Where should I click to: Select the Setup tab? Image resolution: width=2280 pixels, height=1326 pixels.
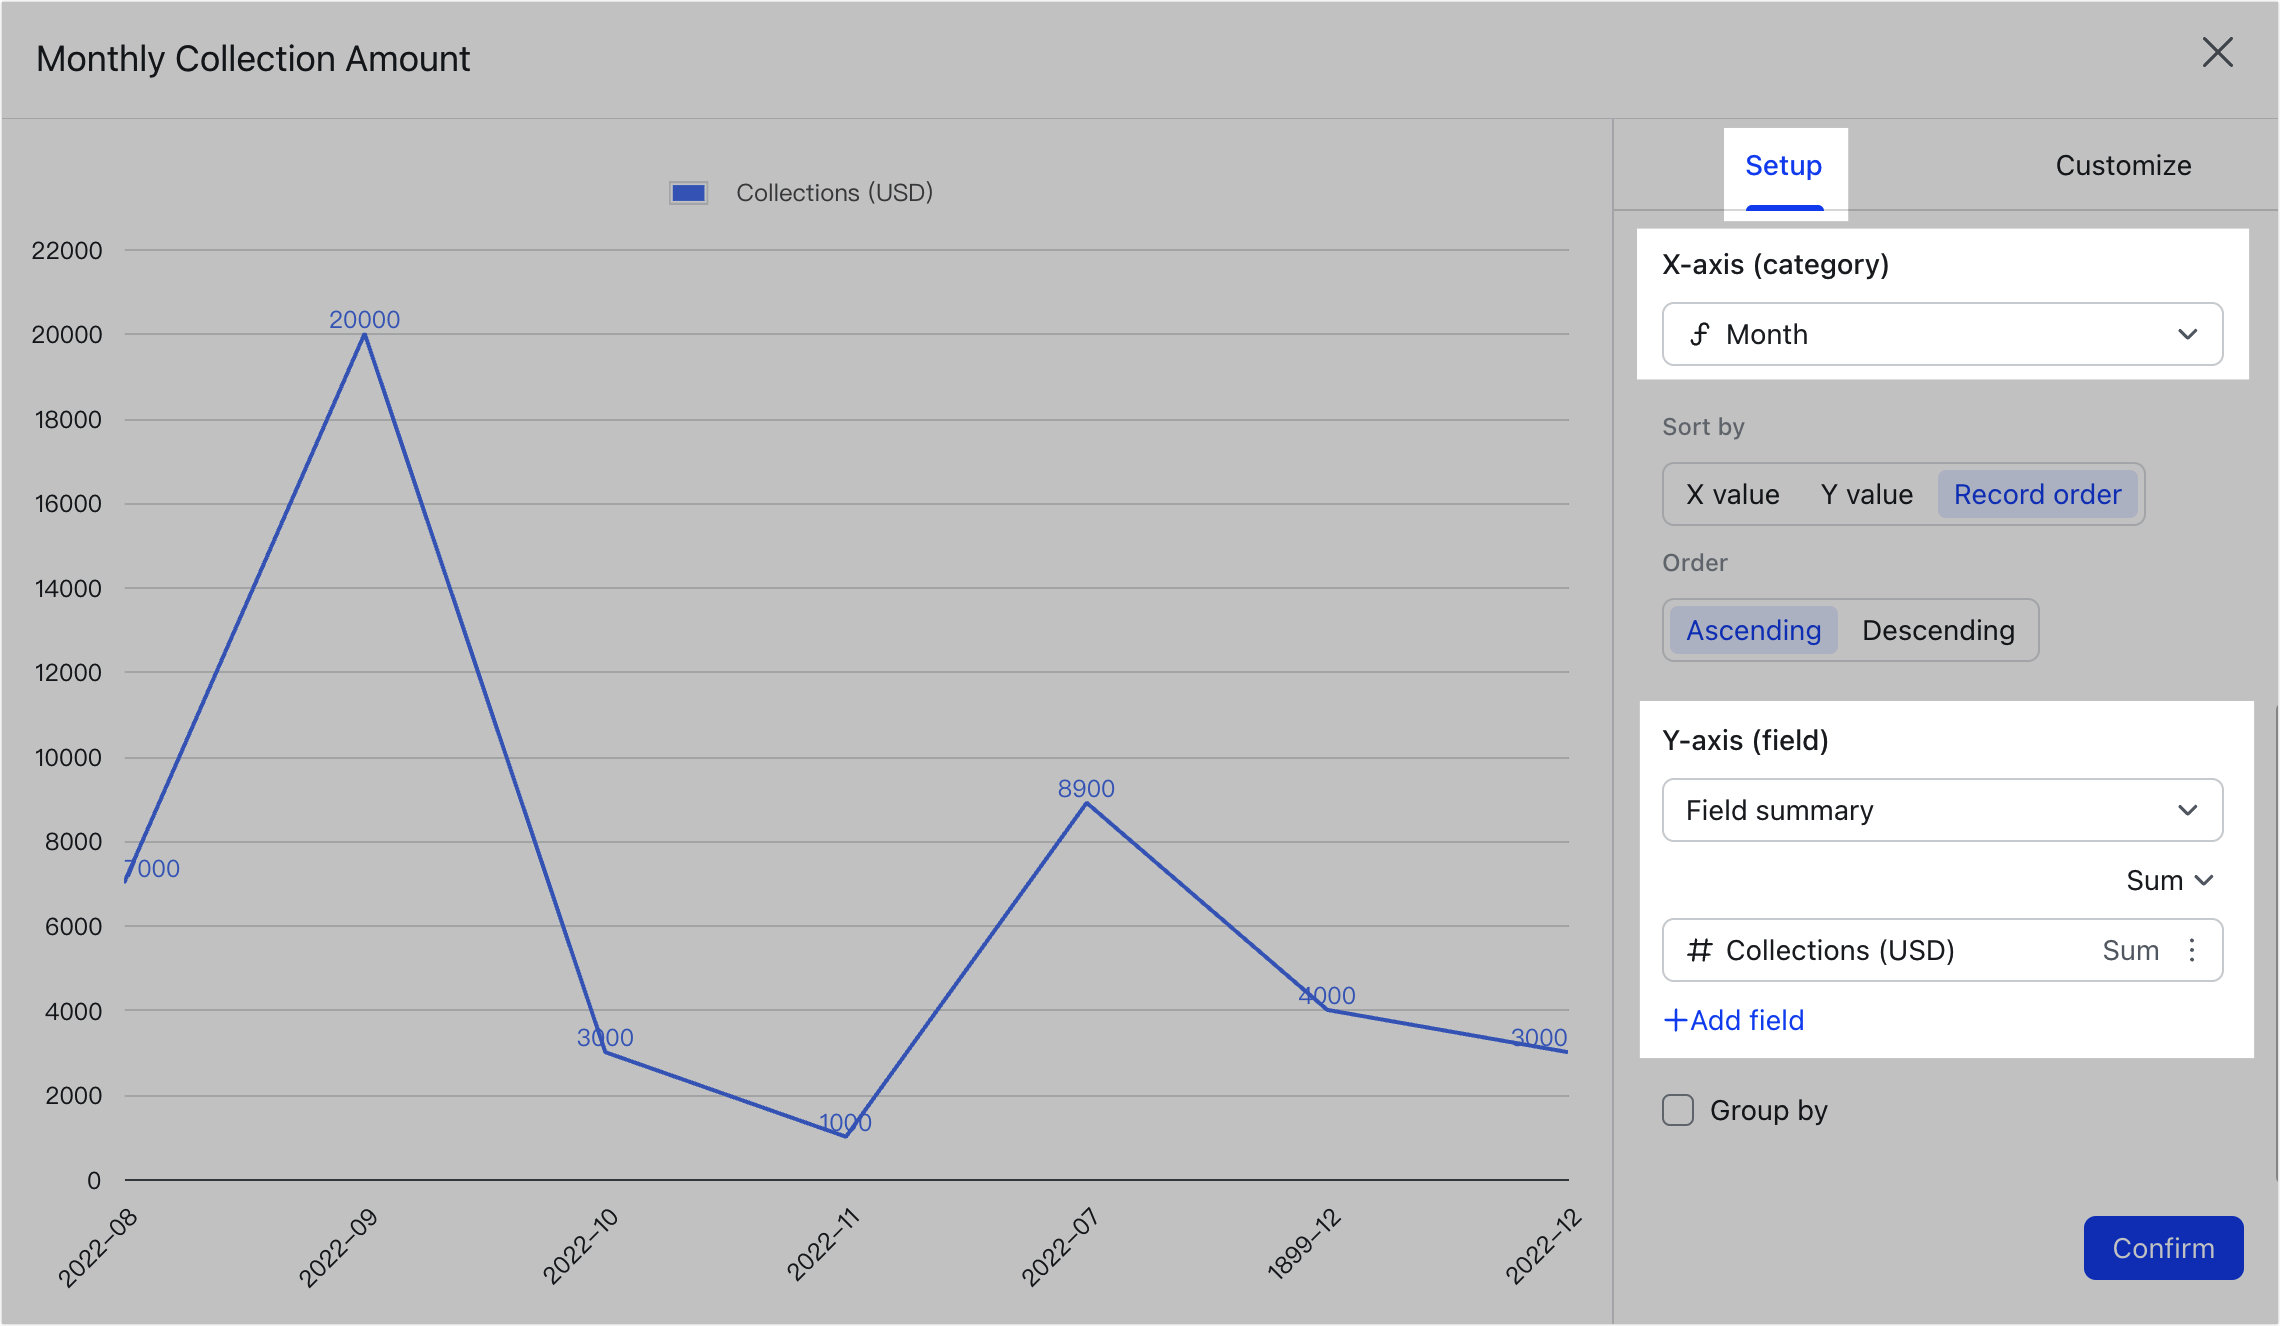click(x=1784, y=165)
